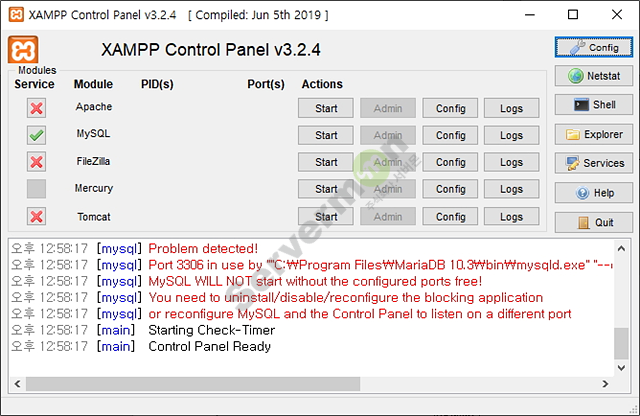640x416 pixels.
Task: Open the Apache Logs menu
Action: click(511, 108)
